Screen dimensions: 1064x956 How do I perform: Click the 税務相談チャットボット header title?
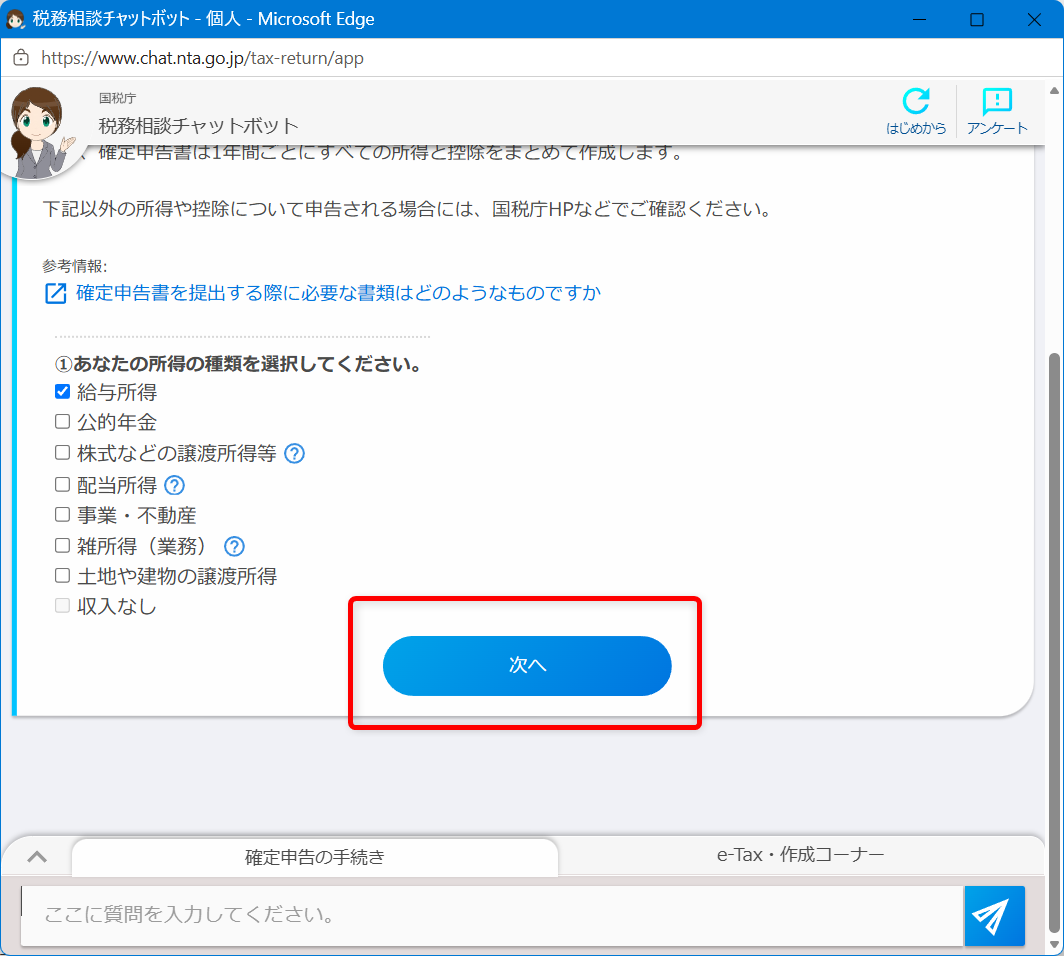click(198, 126)
